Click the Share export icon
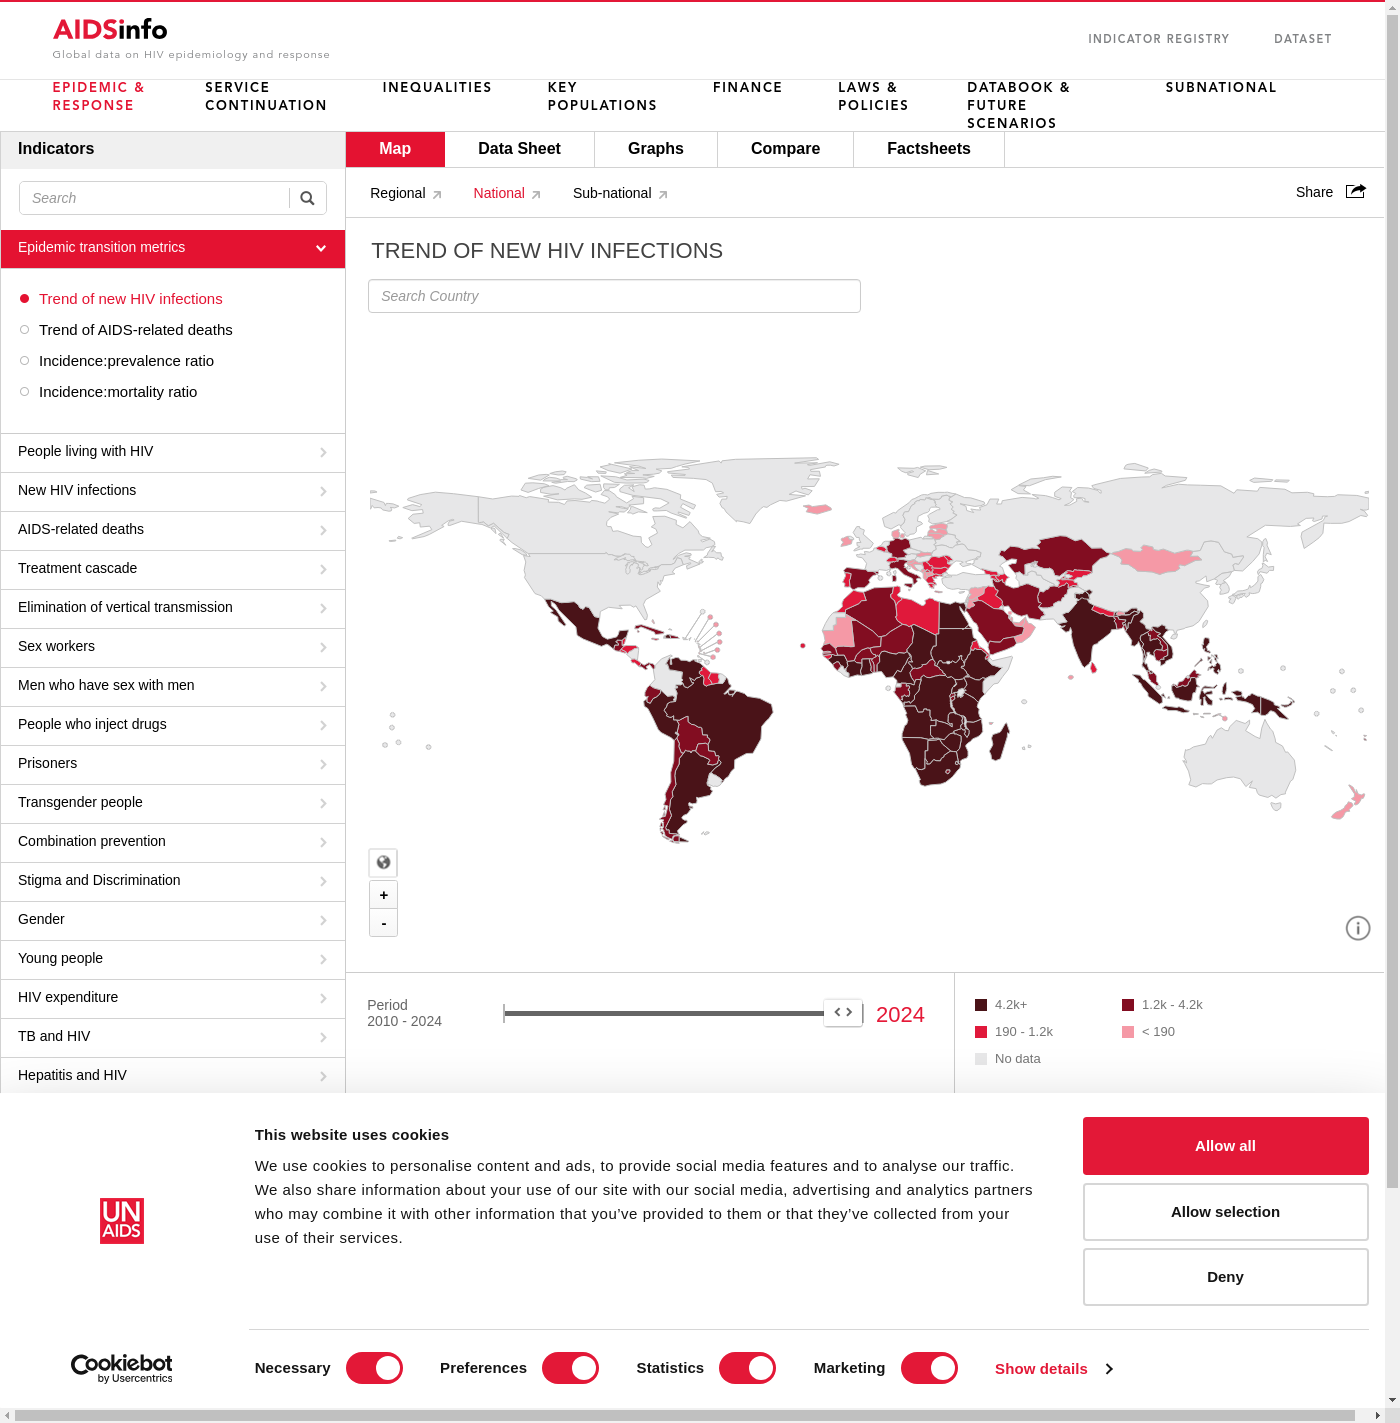Viewport: 1400px width, 1423px height. [1355, 192]
